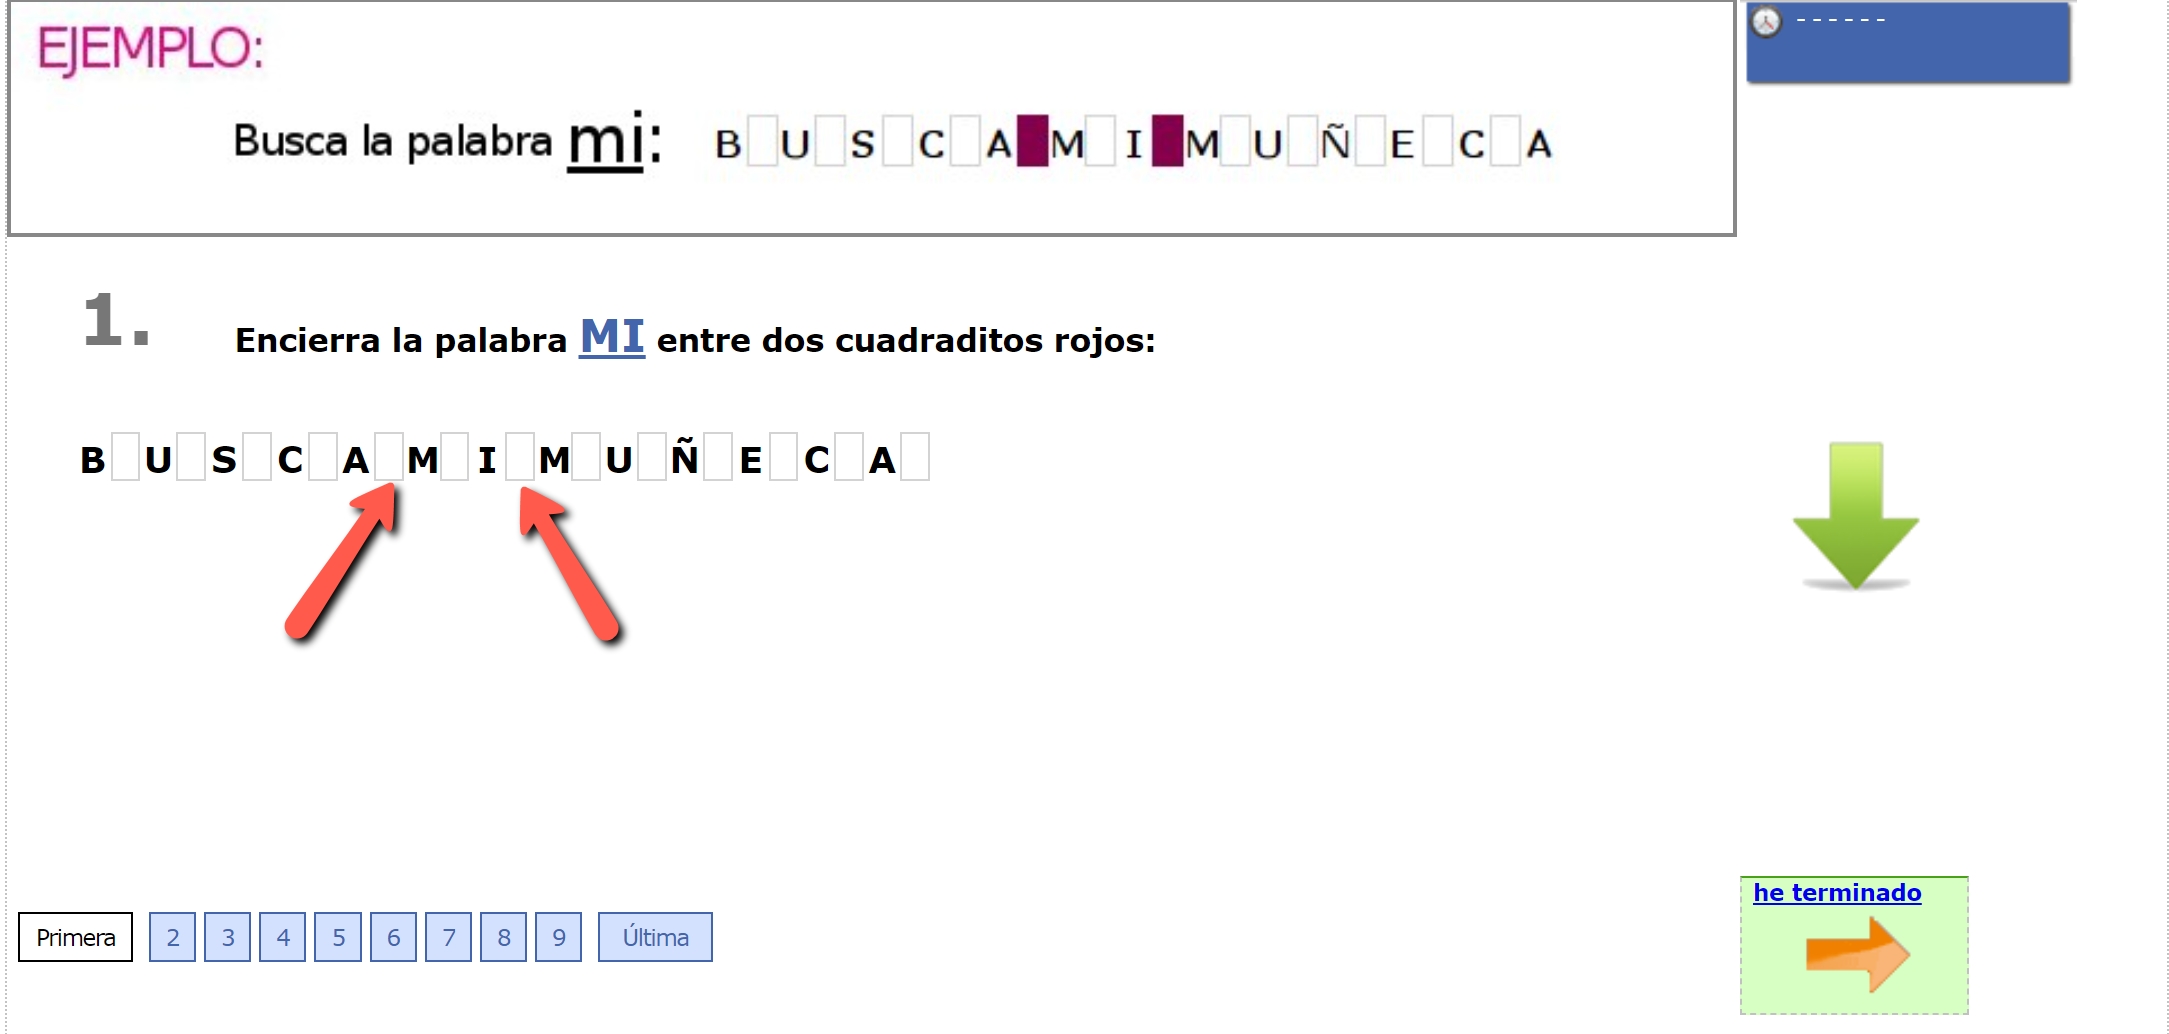Toggle the square between M and I
The image size is (2169, 1034).
(455, 457)
